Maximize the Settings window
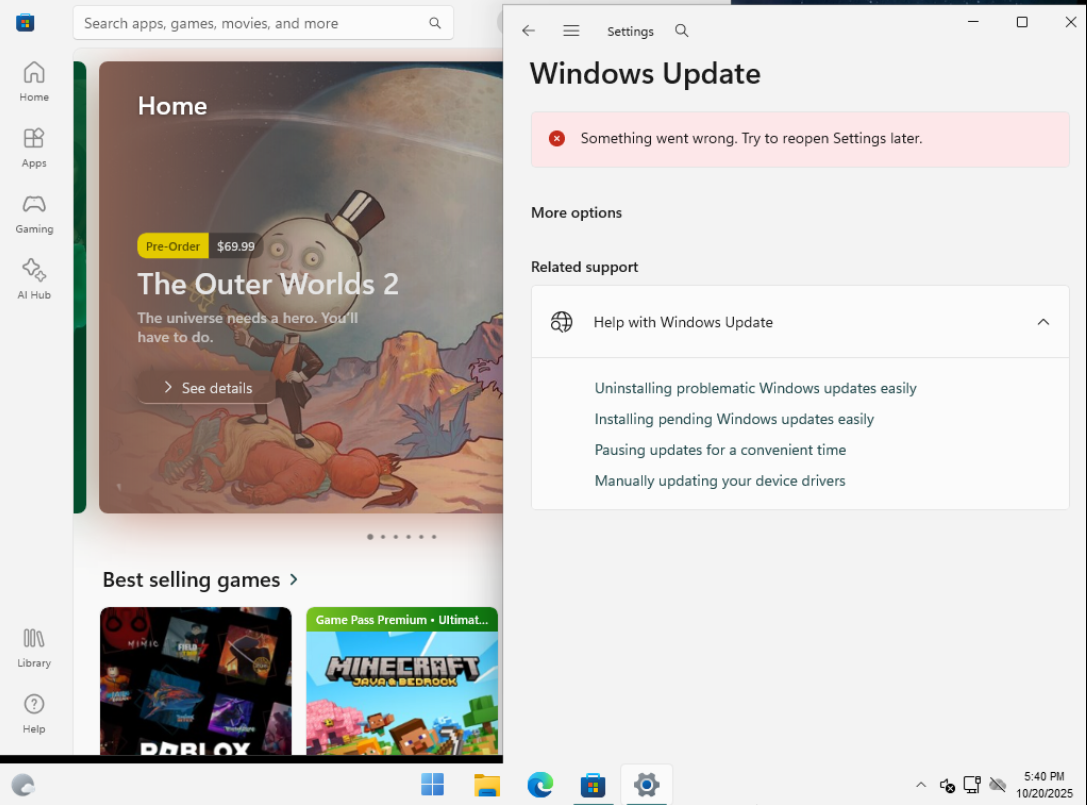1087x805 pixels. tap(1022, 22)
